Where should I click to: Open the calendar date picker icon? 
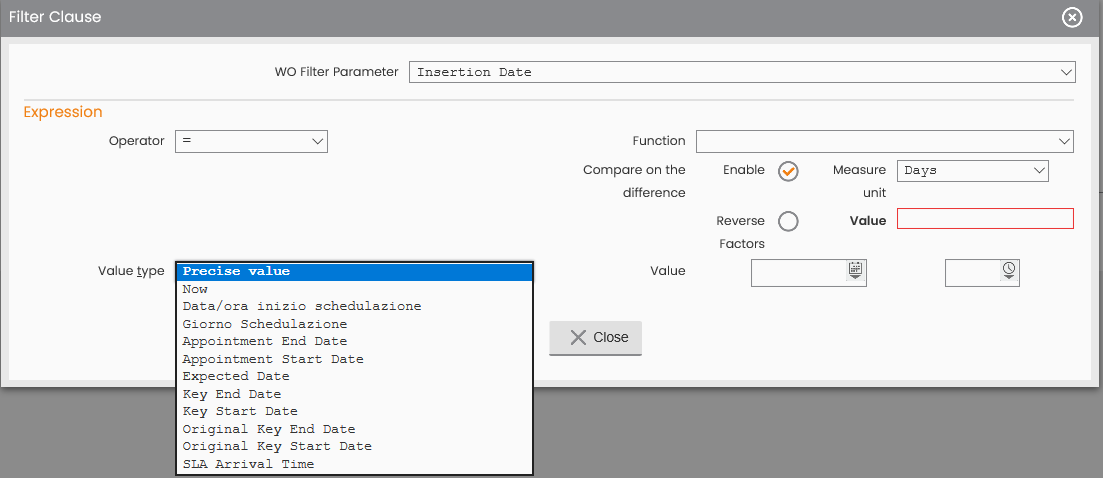[x=855, y=270]
